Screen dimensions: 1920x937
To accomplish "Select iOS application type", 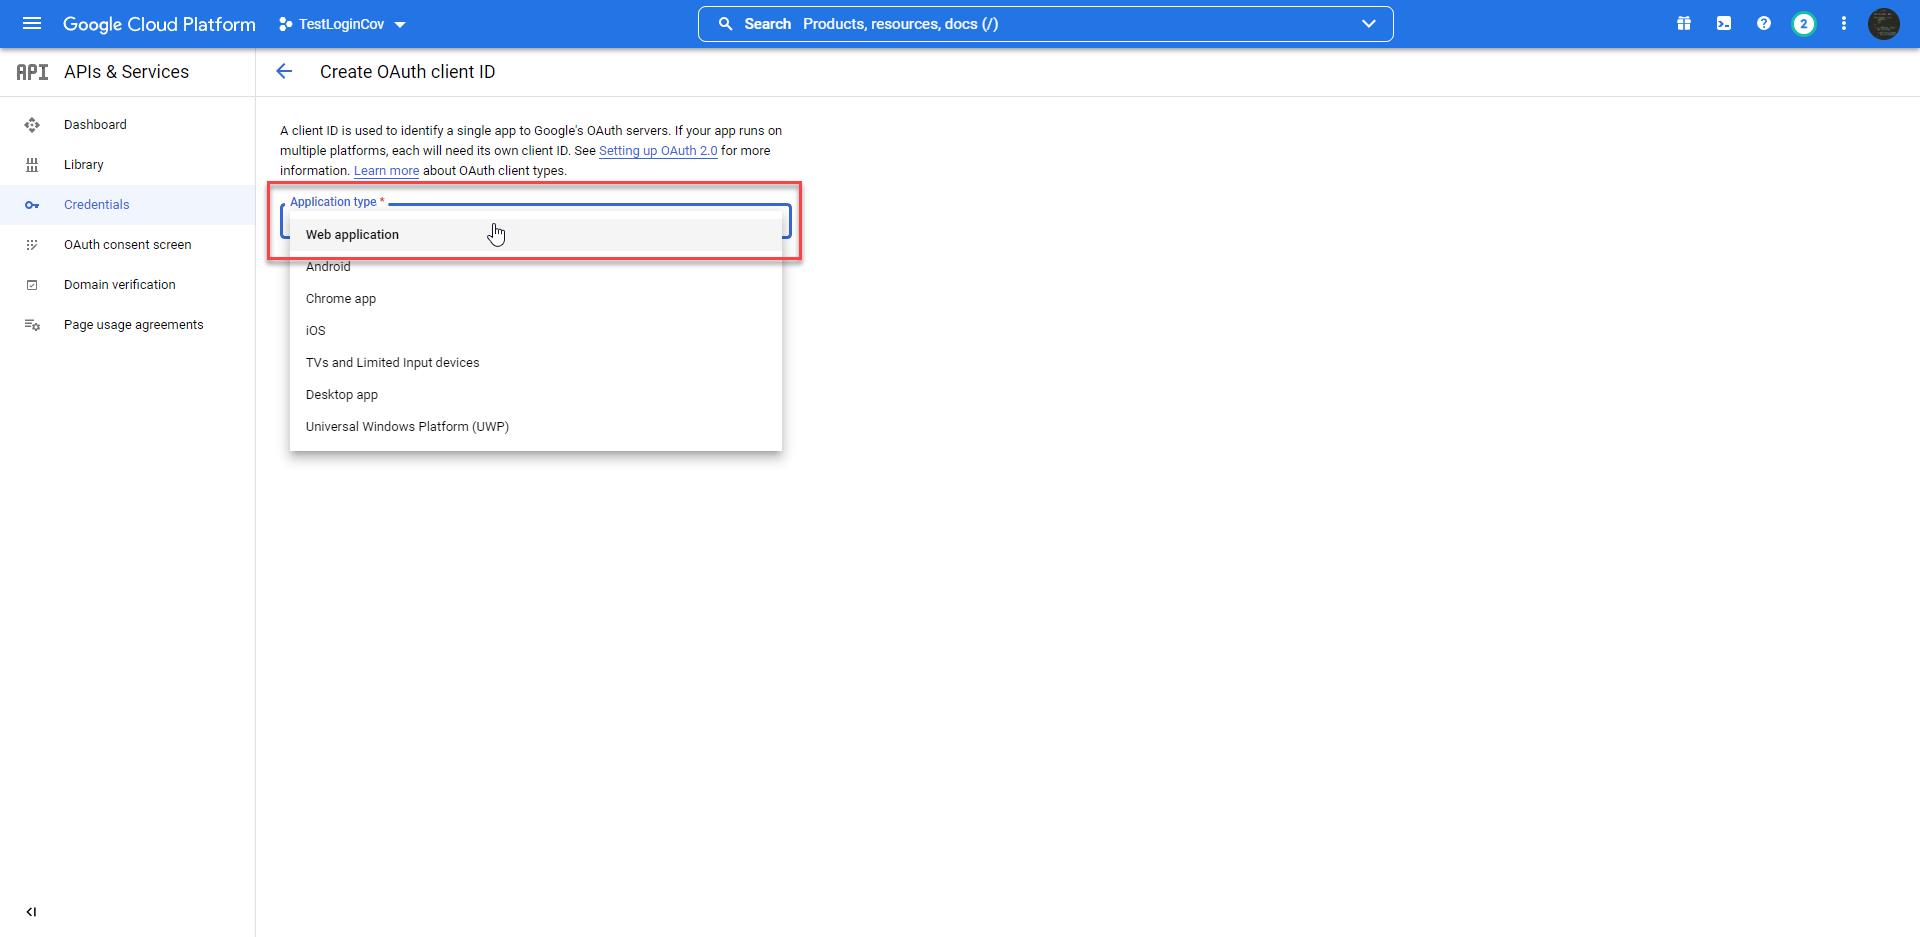I will pos(536,331).
